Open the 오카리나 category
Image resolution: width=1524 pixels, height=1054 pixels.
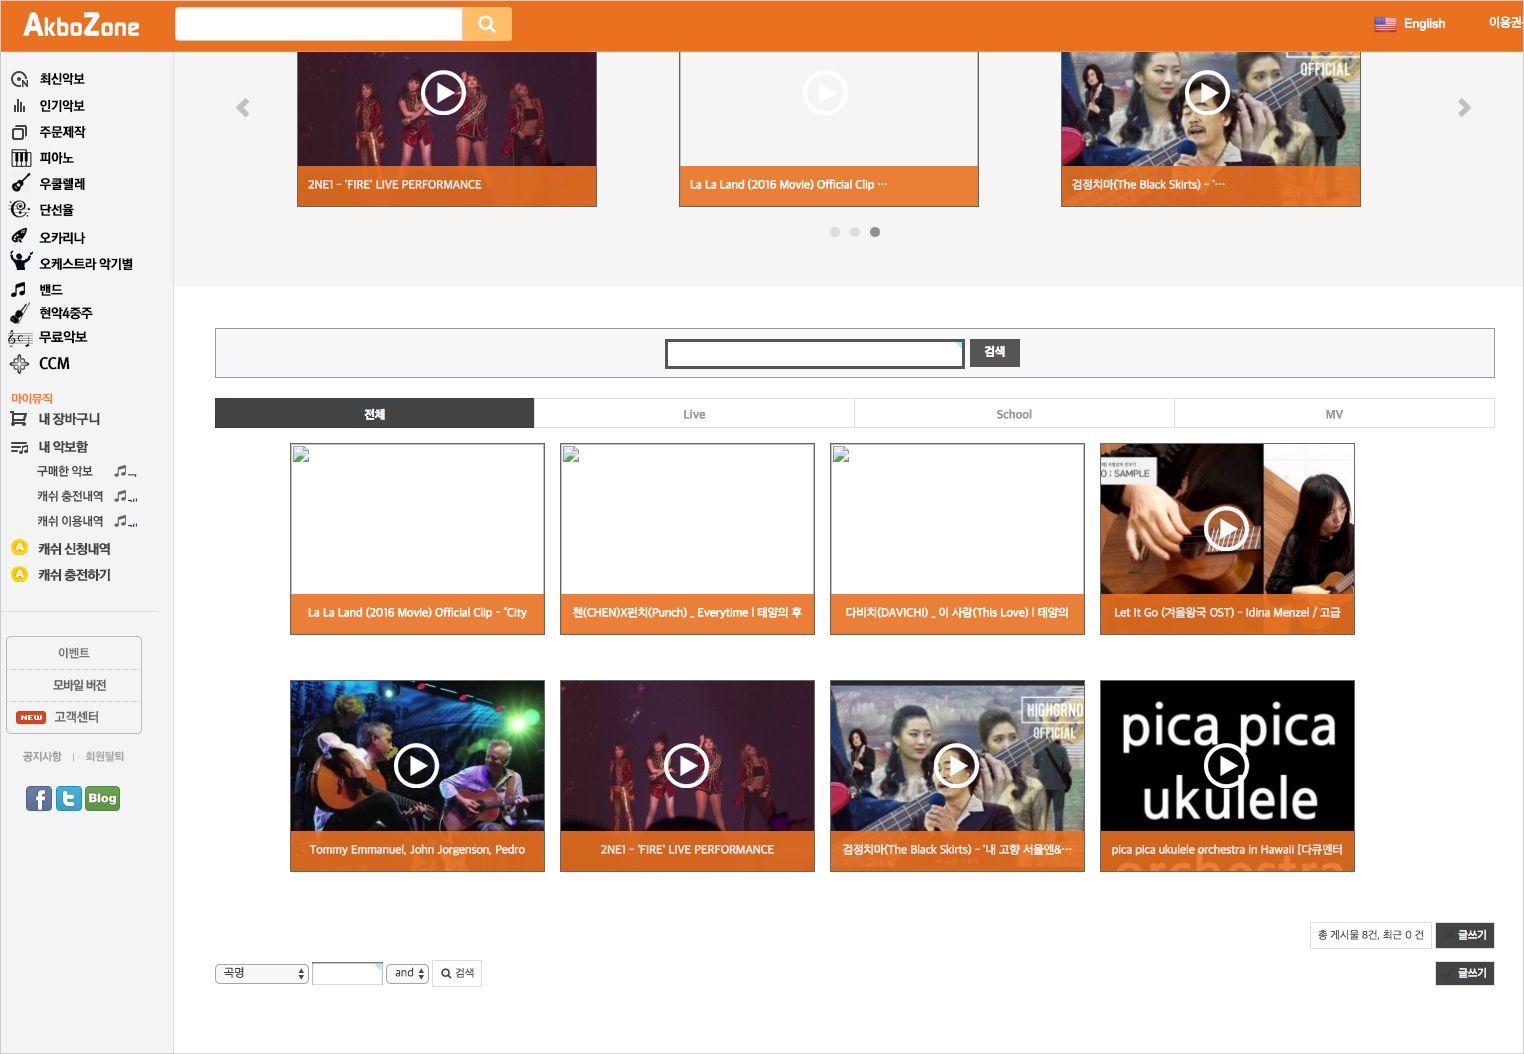click(x=61, y=237)
